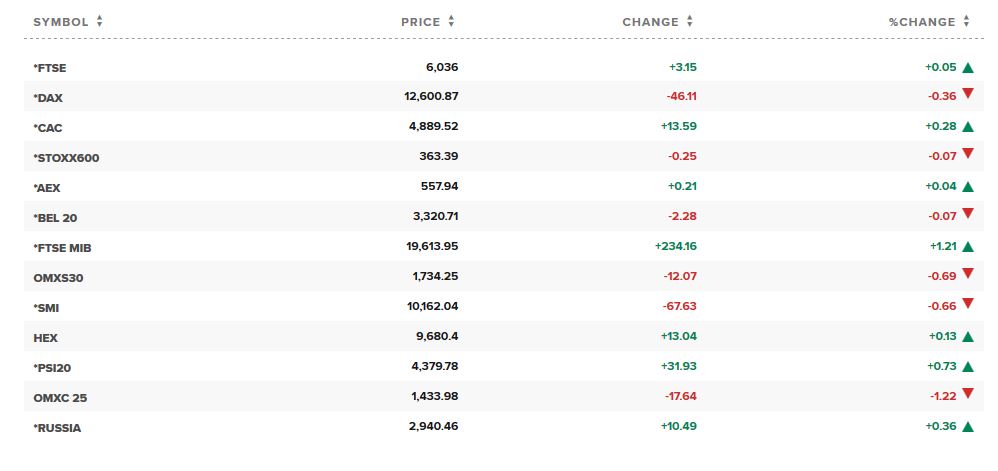Select the BEL 20 price 3,320.71
This screenshot has height=471, width=998.
[x=435, y=216]
